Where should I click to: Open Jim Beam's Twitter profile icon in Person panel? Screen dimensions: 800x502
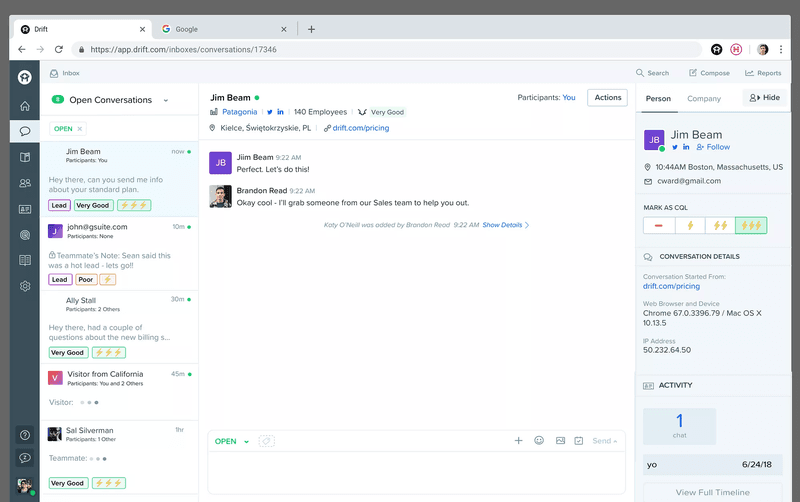coord(674,147)
